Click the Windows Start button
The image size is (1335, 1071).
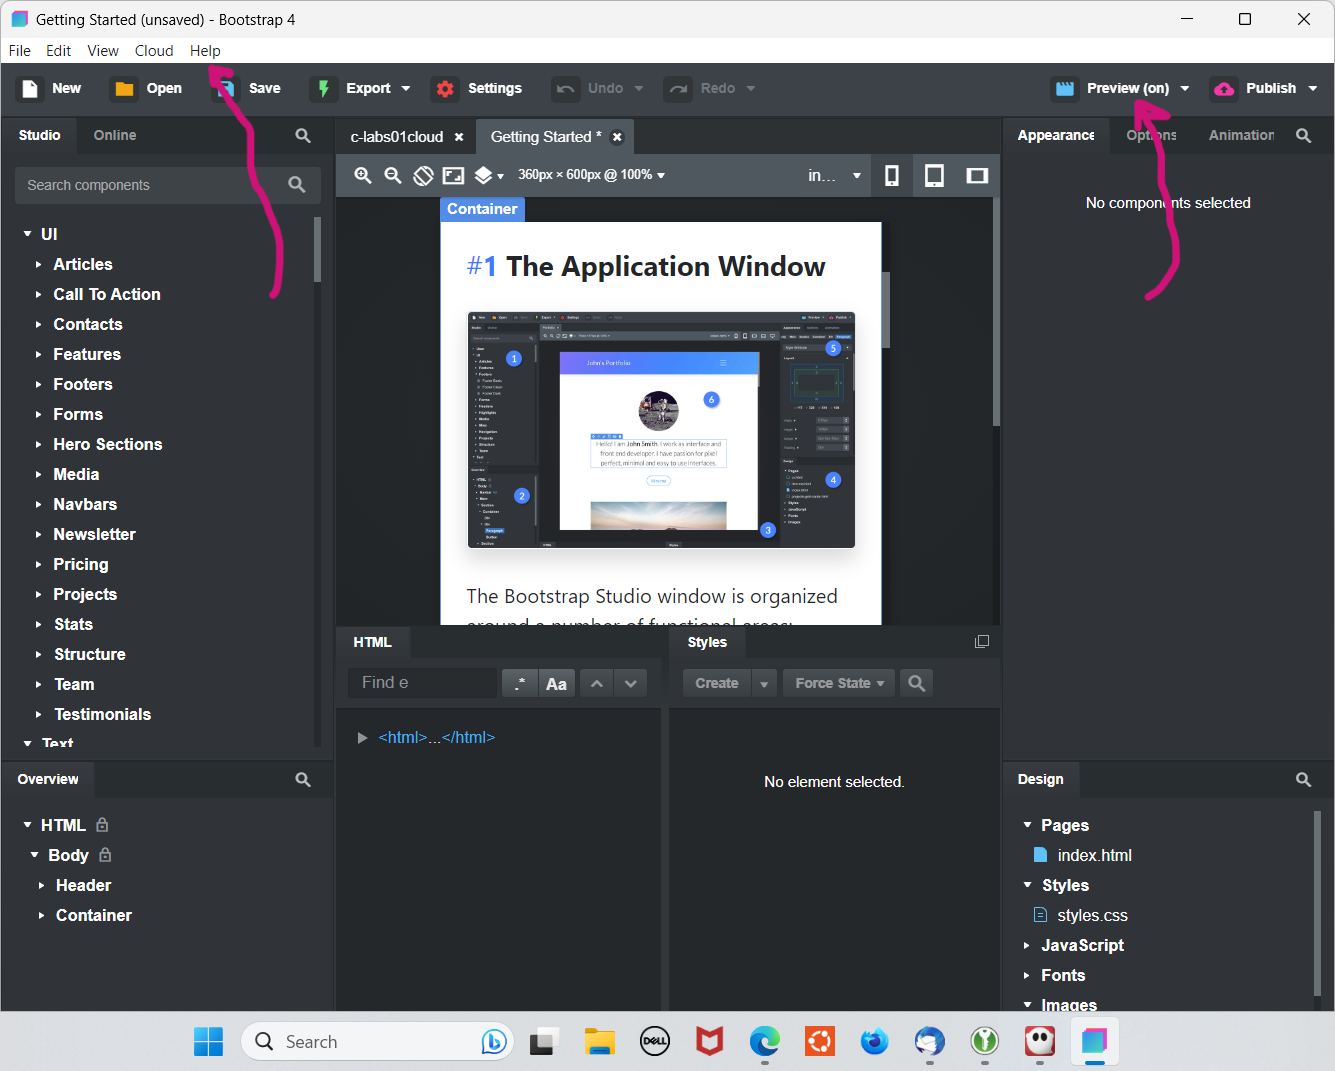tap(208, 1042)
